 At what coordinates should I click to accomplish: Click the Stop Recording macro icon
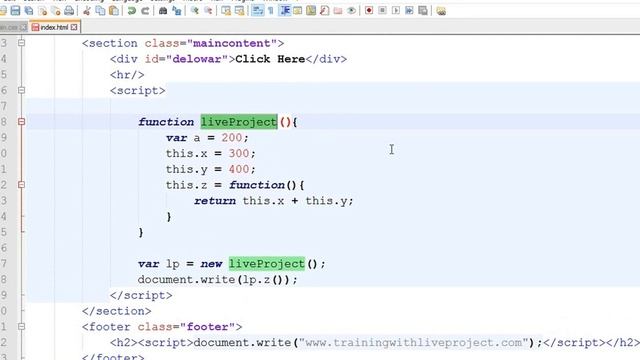coord(382,11)
